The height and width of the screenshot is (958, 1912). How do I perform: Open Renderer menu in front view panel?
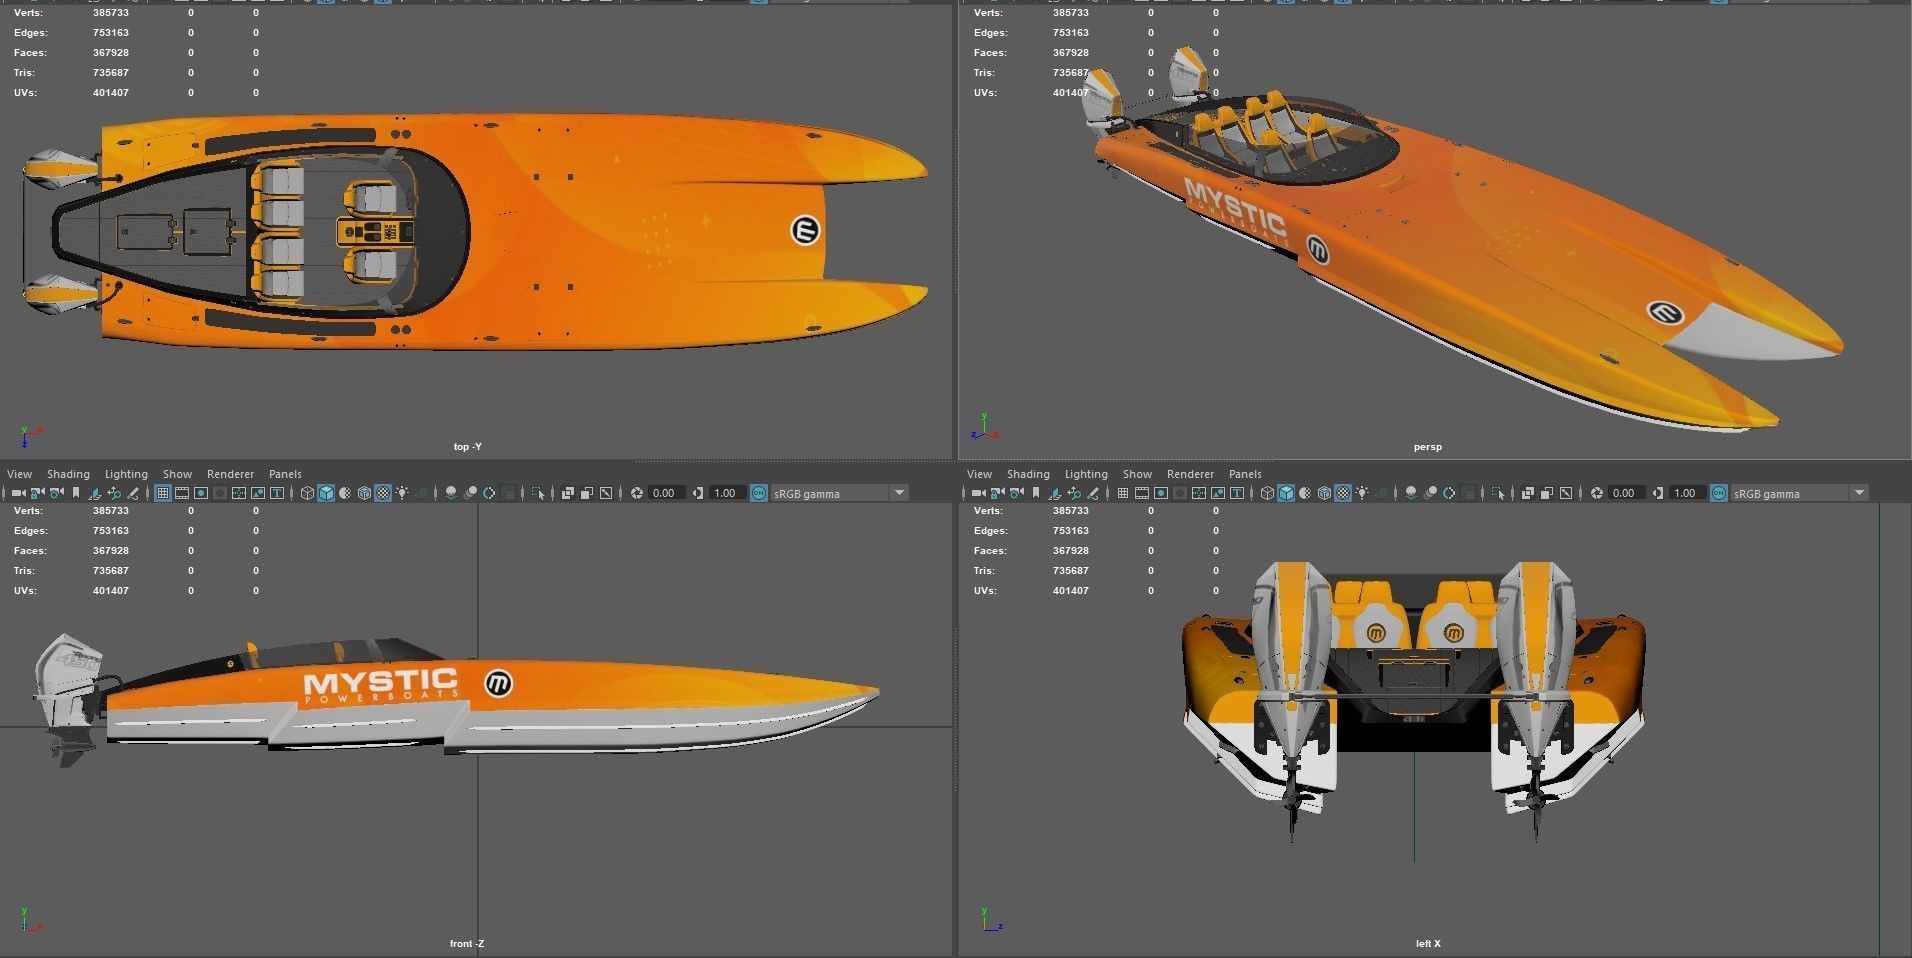point(230,474)
